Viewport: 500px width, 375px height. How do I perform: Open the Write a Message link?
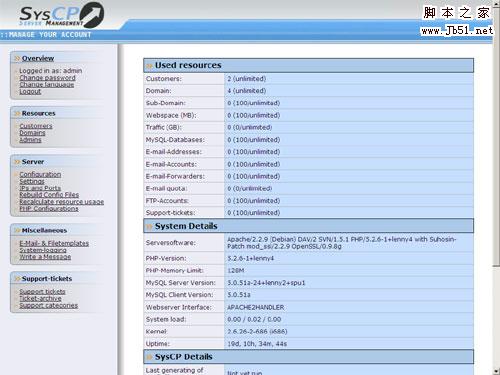tap(45, 257)
